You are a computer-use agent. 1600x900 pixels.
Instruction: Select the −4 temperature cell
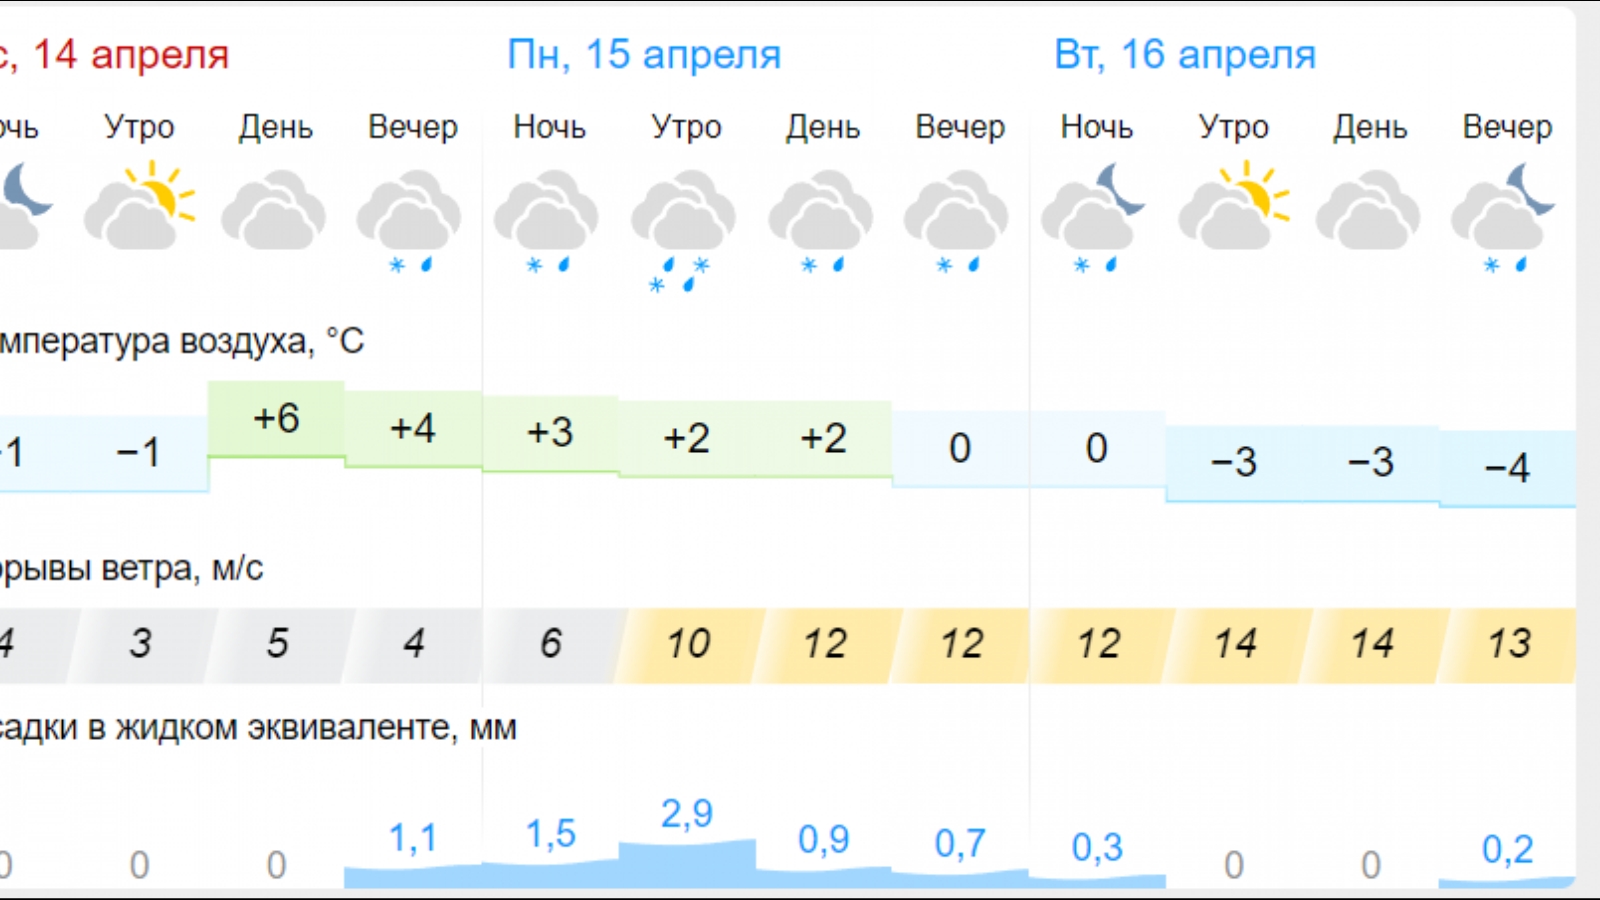point(1507,468)
